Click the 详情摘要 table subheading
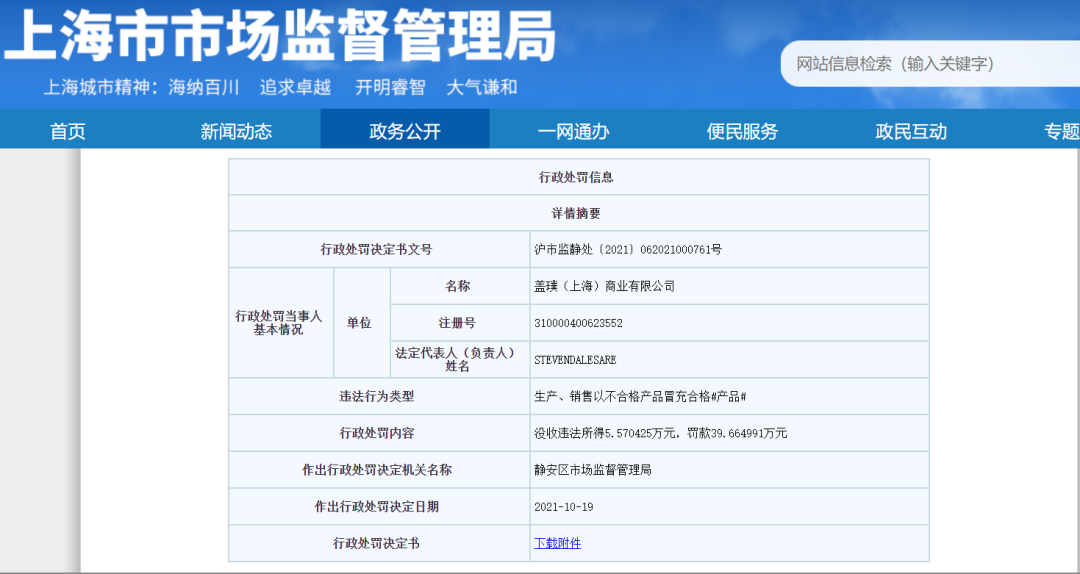 coord(576,213)
